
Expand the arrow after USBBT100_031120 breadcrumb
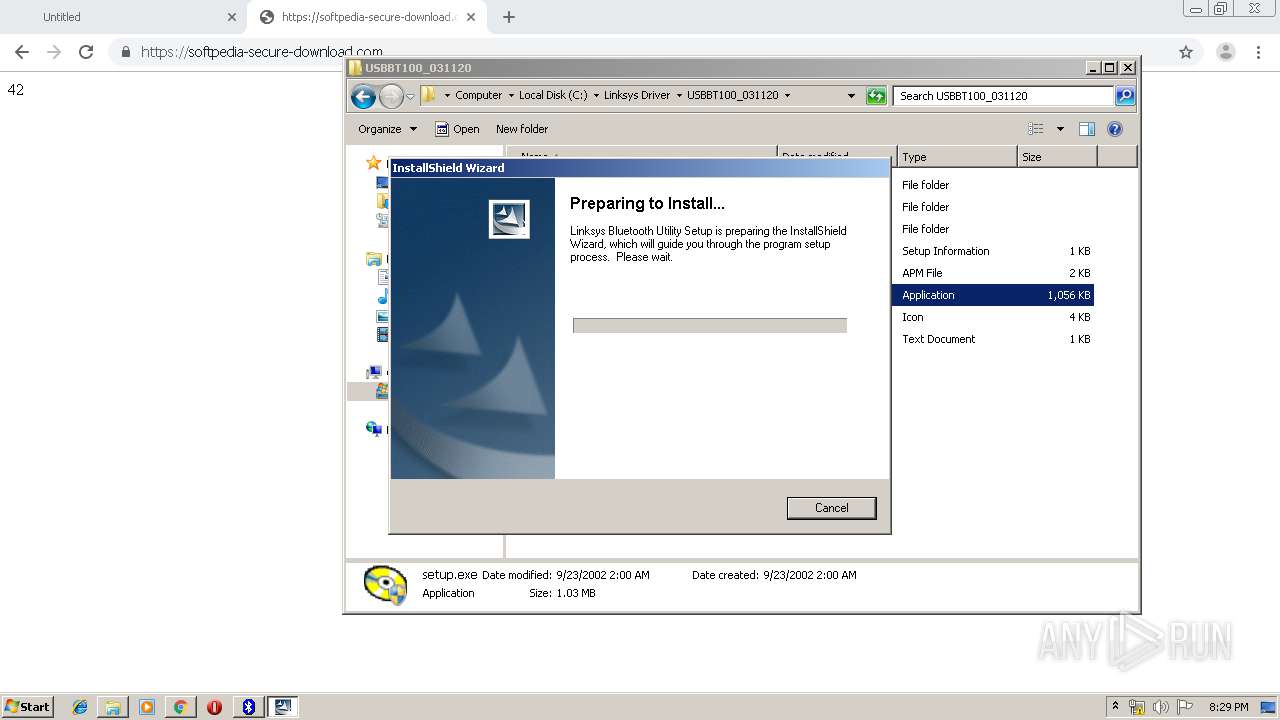(787, 96)
